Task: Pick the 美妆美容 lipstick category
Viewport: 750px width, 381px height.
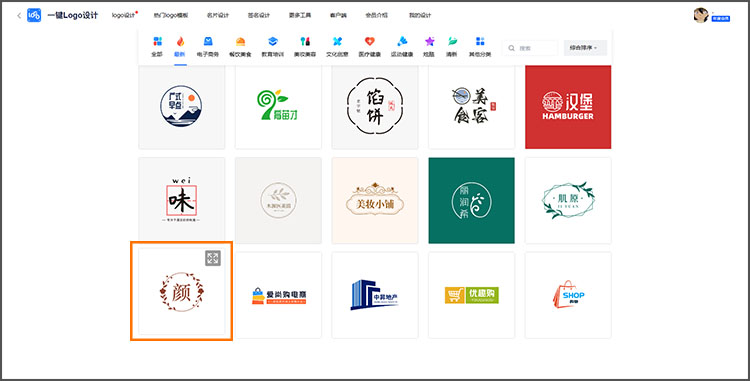Action: click(305, 41)
